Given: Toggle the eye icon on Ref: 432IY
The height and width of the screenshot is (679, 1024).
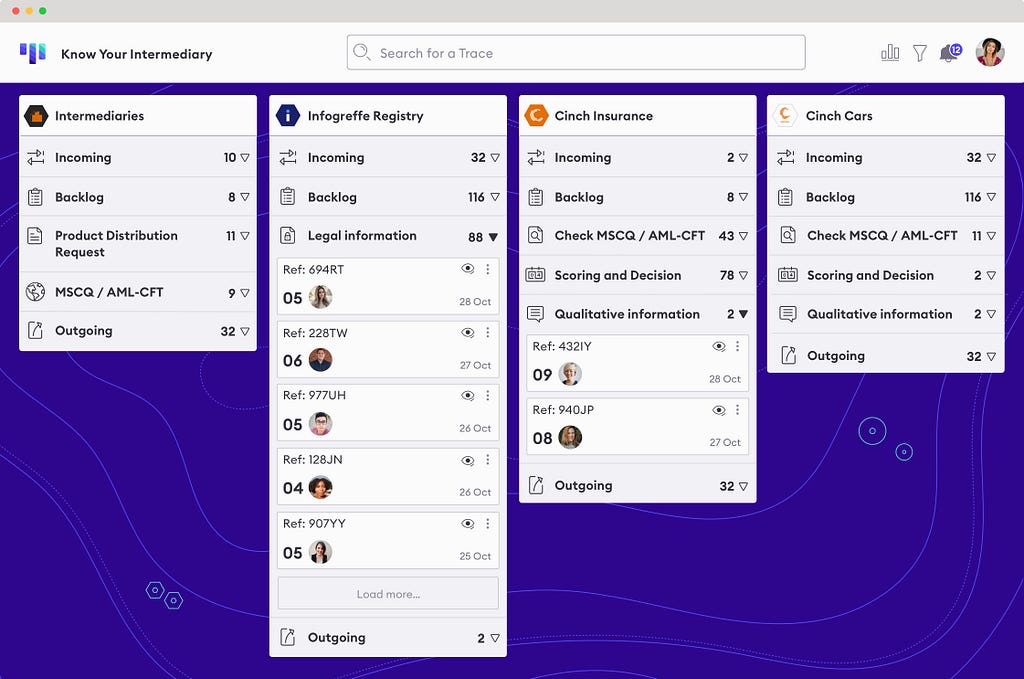Looking at the screenshot, I should pyautogui.click(x=718, y=346).
